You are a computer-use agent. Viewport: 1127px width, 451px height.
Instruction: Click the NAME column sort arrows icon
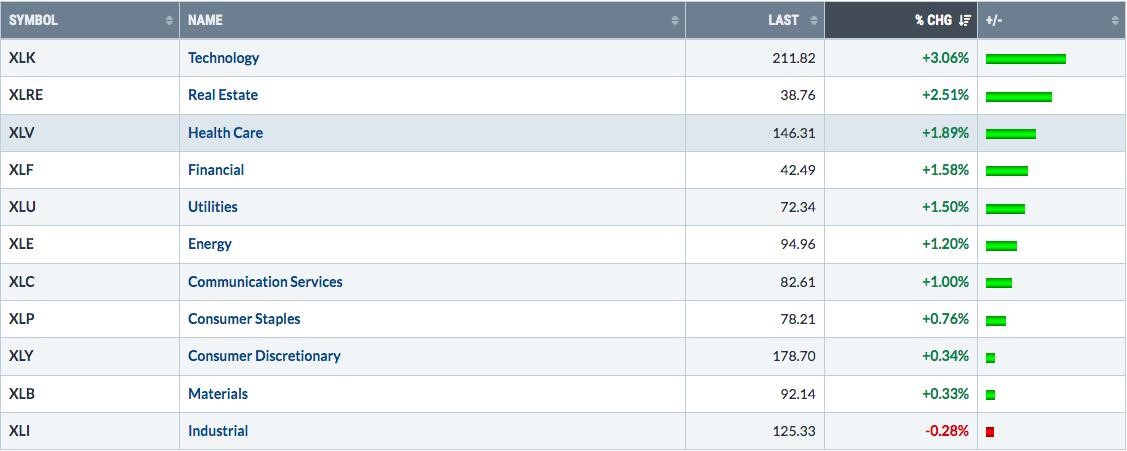pos(675,20)
